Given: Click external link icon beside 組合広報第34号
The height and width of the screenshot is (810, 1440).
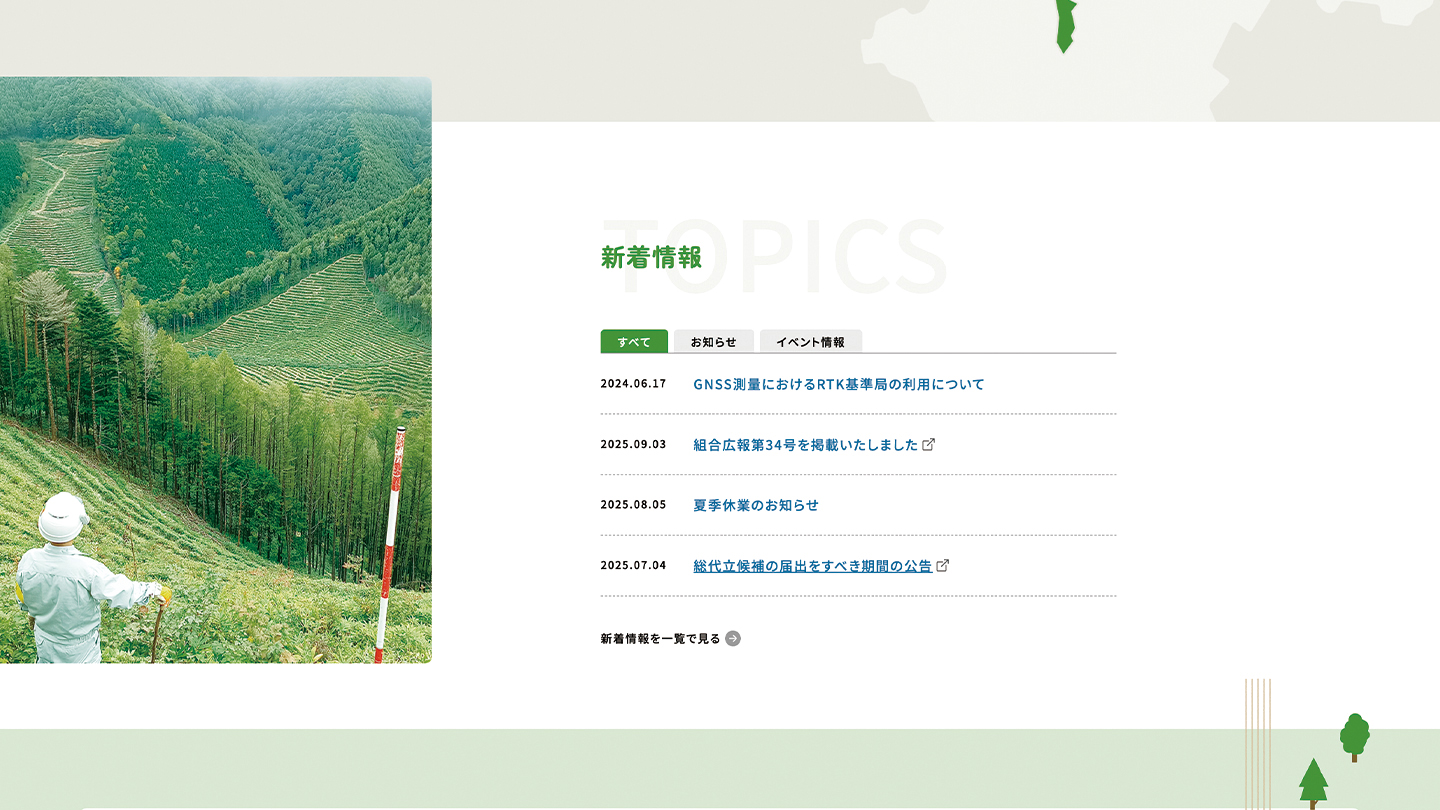Looking at the screenshot, I should click(x=929, y=444).
